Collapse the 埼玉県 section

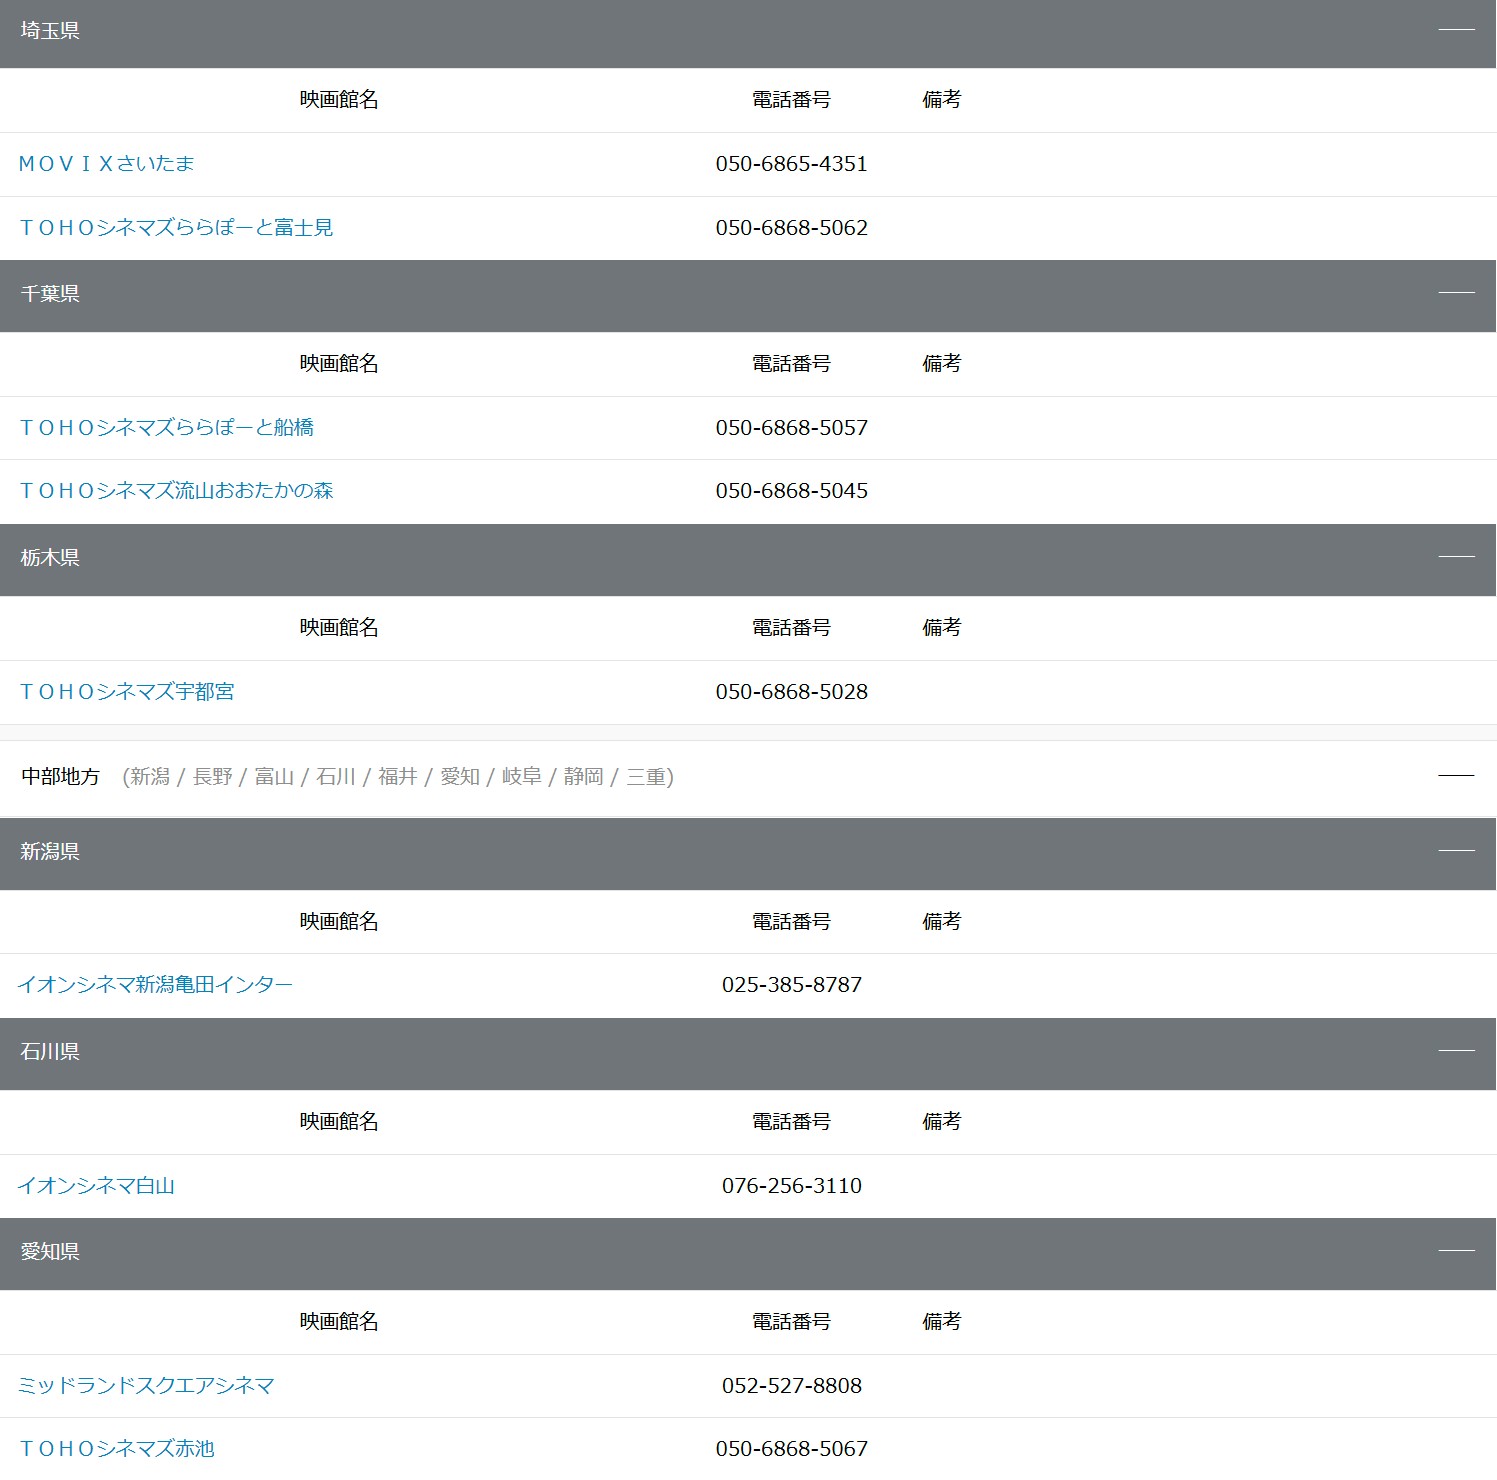1456,30
